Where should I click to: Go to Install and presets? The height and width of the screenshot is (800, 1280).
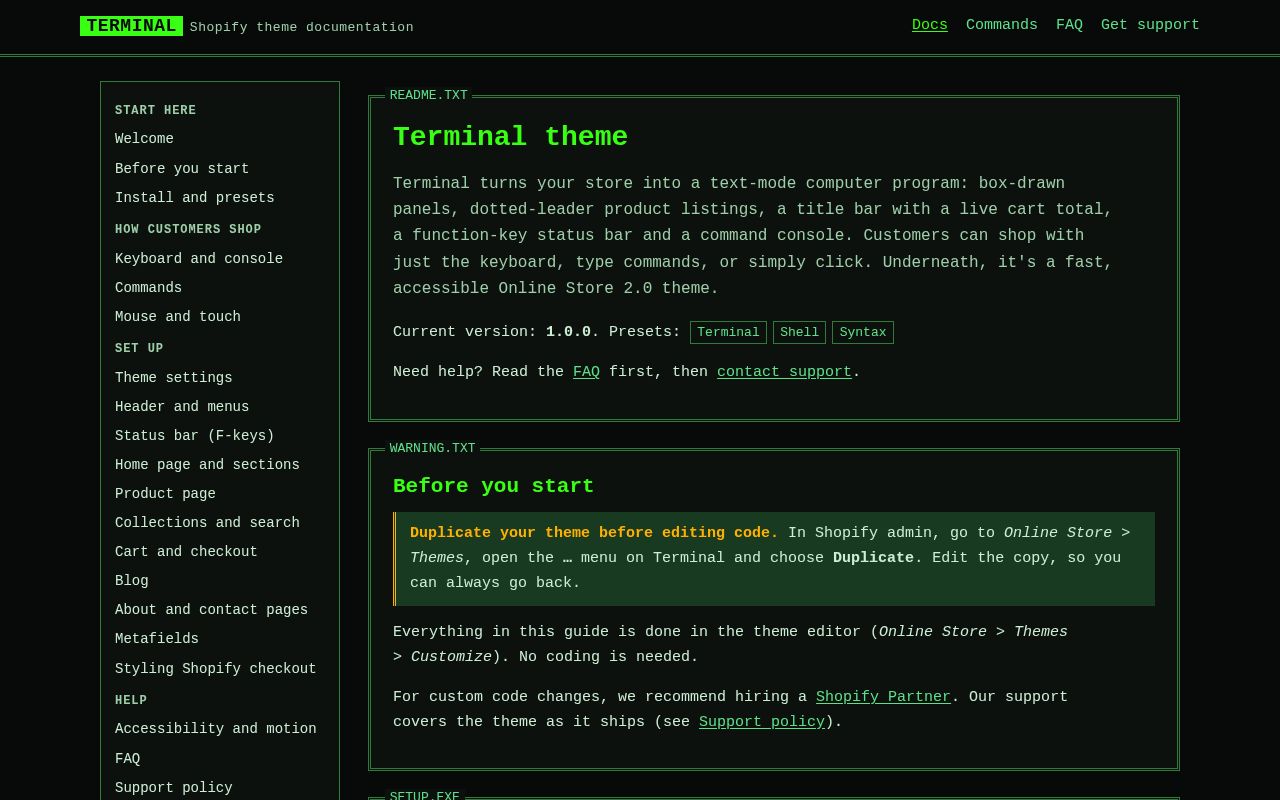point(195,198)
